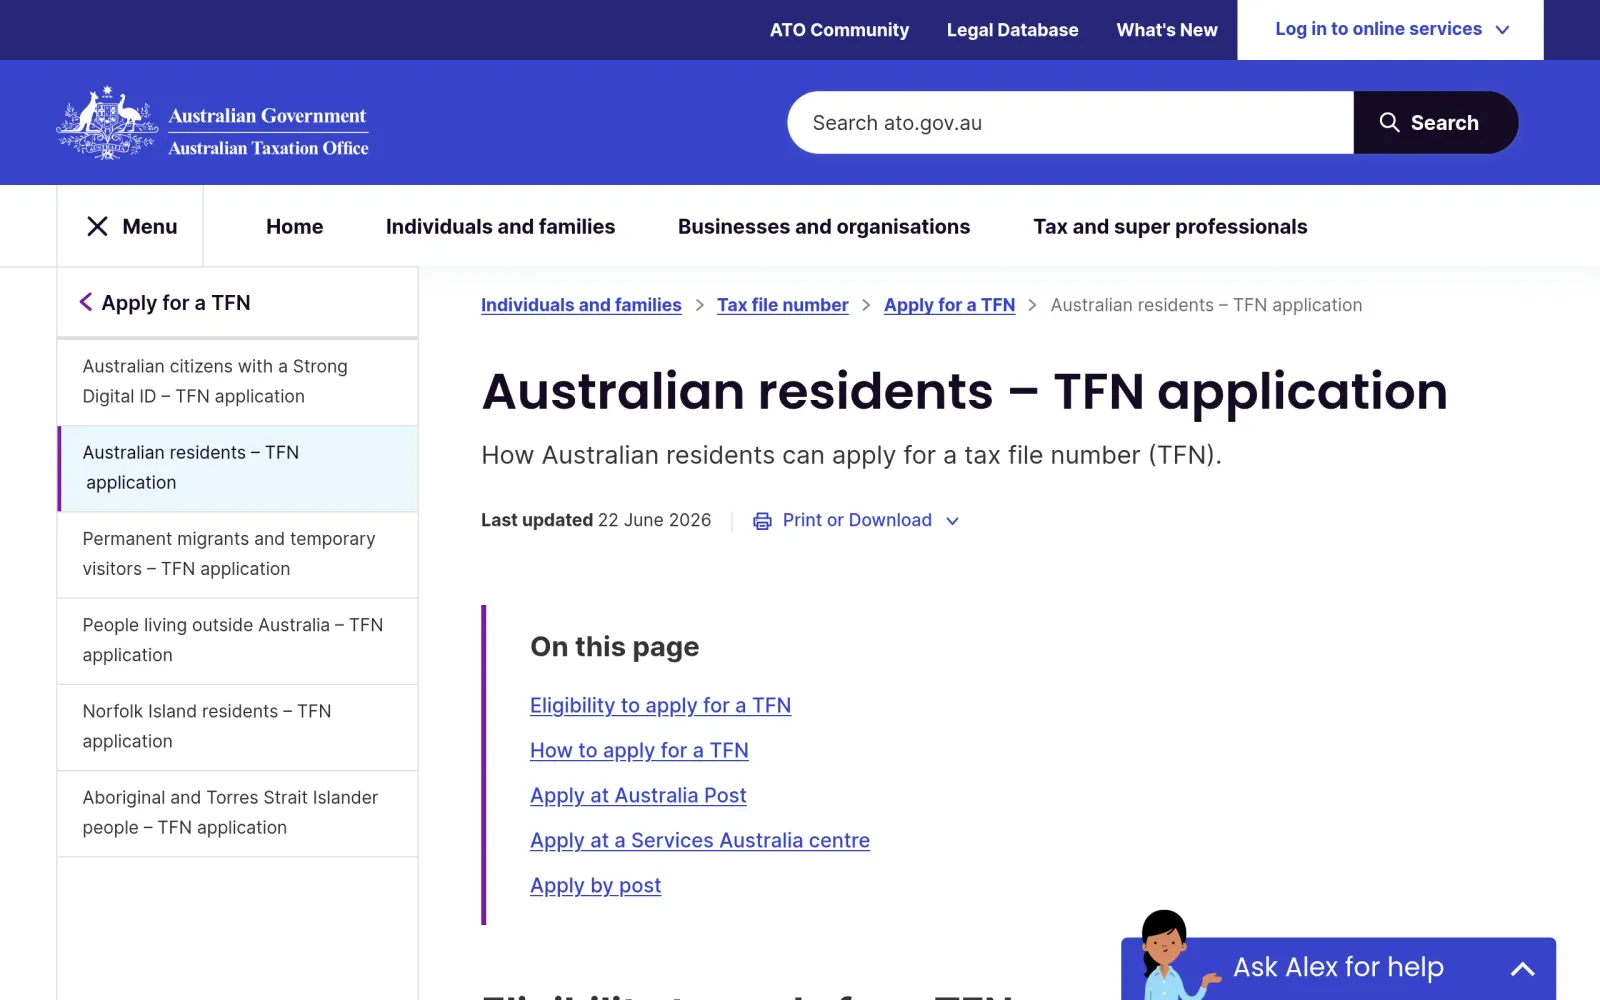
Task: Select Home in the main navigation
Action: tap(294, 227)
